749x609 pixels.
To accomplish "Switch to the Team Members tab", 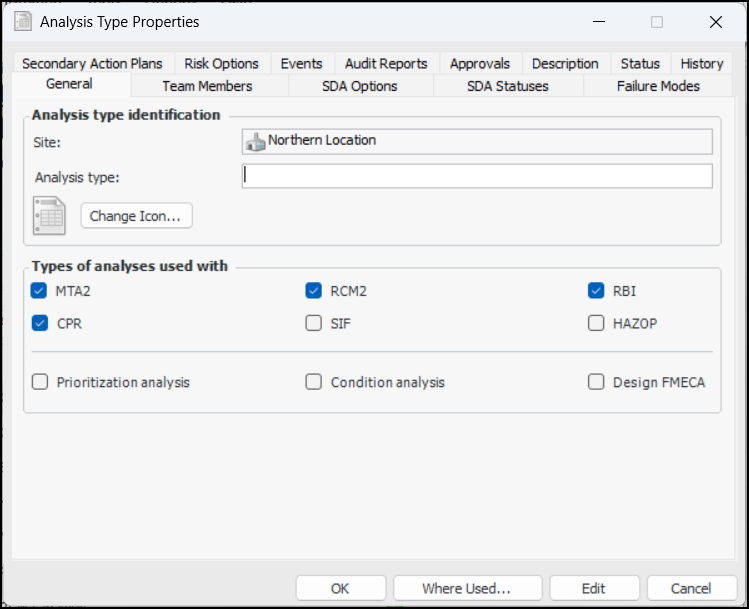I will 207,86.
